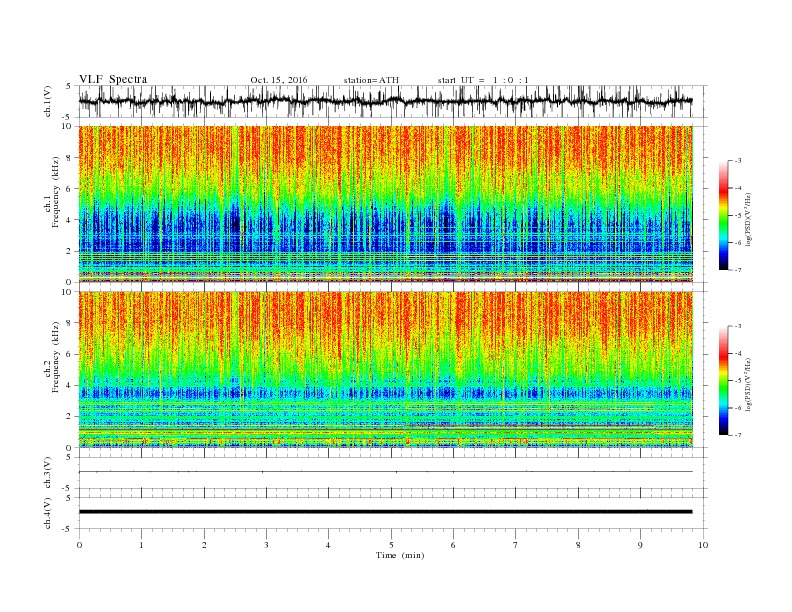Viewport: 792px width, 612px height.
Task: Click the "1" tick on the time axis
Action: pos(141,545)
